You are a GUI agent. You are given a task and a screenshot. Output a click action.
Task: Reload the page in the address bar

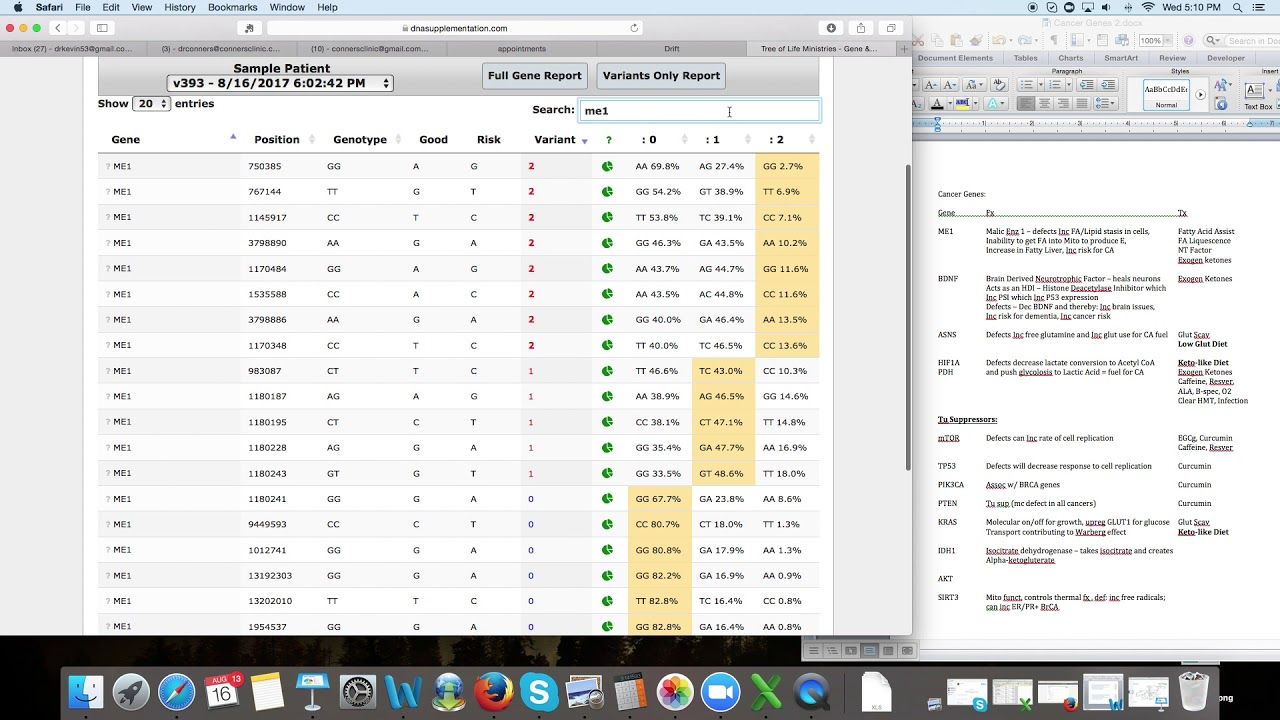634,28
